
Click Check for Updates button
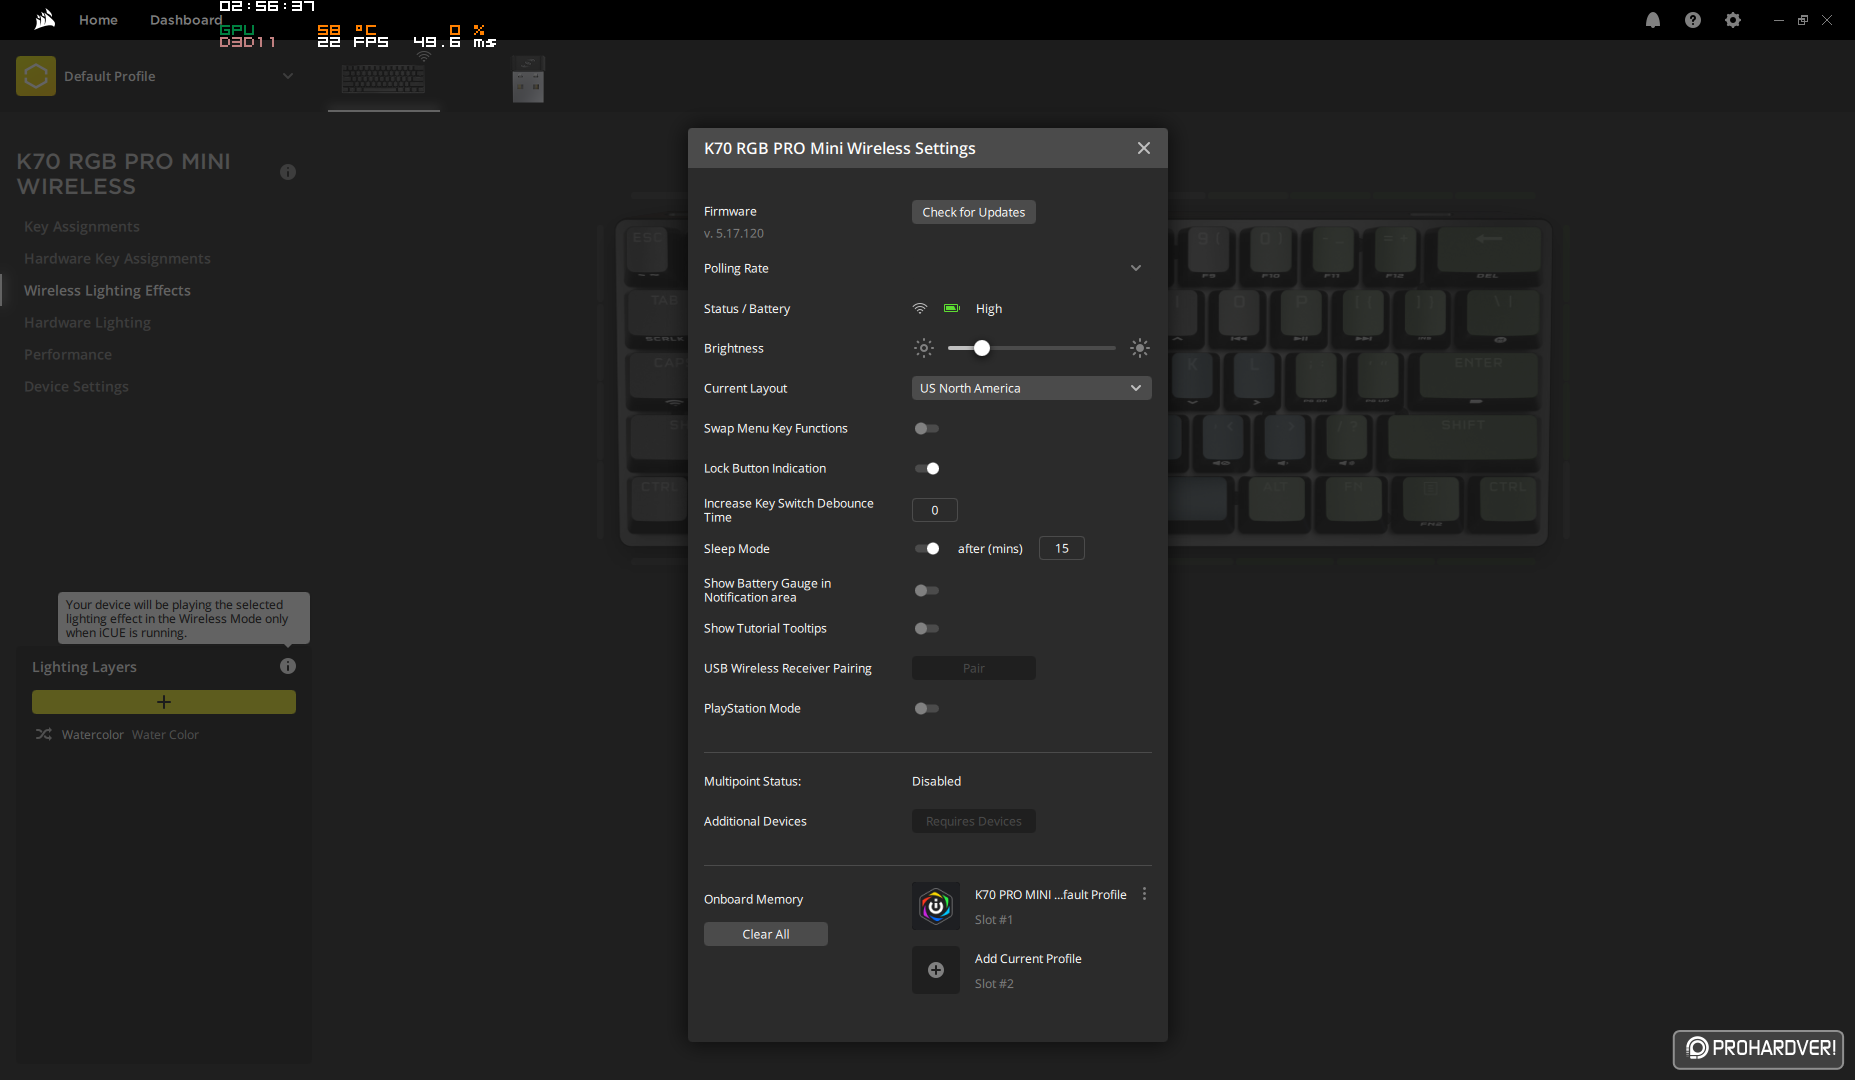click(x=974, y=212)
